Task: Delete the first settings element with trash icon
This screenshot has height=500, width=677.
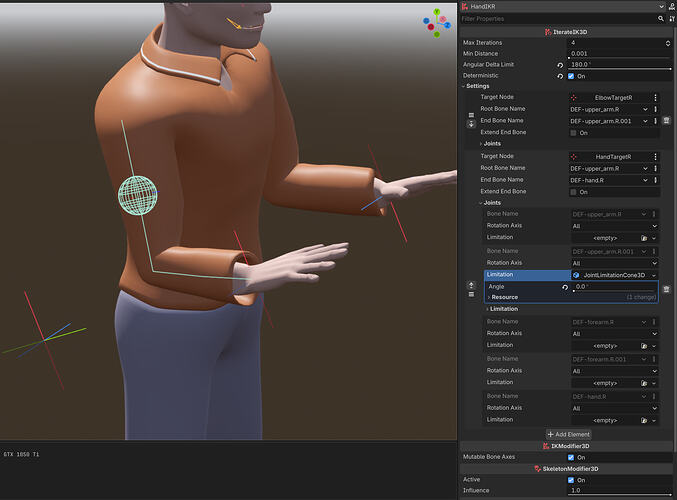Action: coord(666,120)
